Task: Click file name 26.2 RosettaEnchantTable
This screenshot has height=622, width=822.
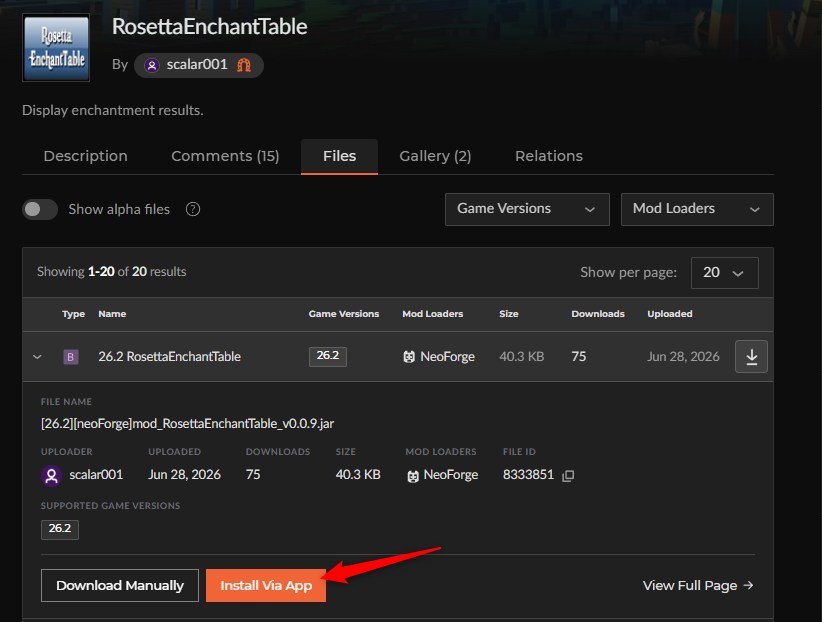Action: point(169,357)
